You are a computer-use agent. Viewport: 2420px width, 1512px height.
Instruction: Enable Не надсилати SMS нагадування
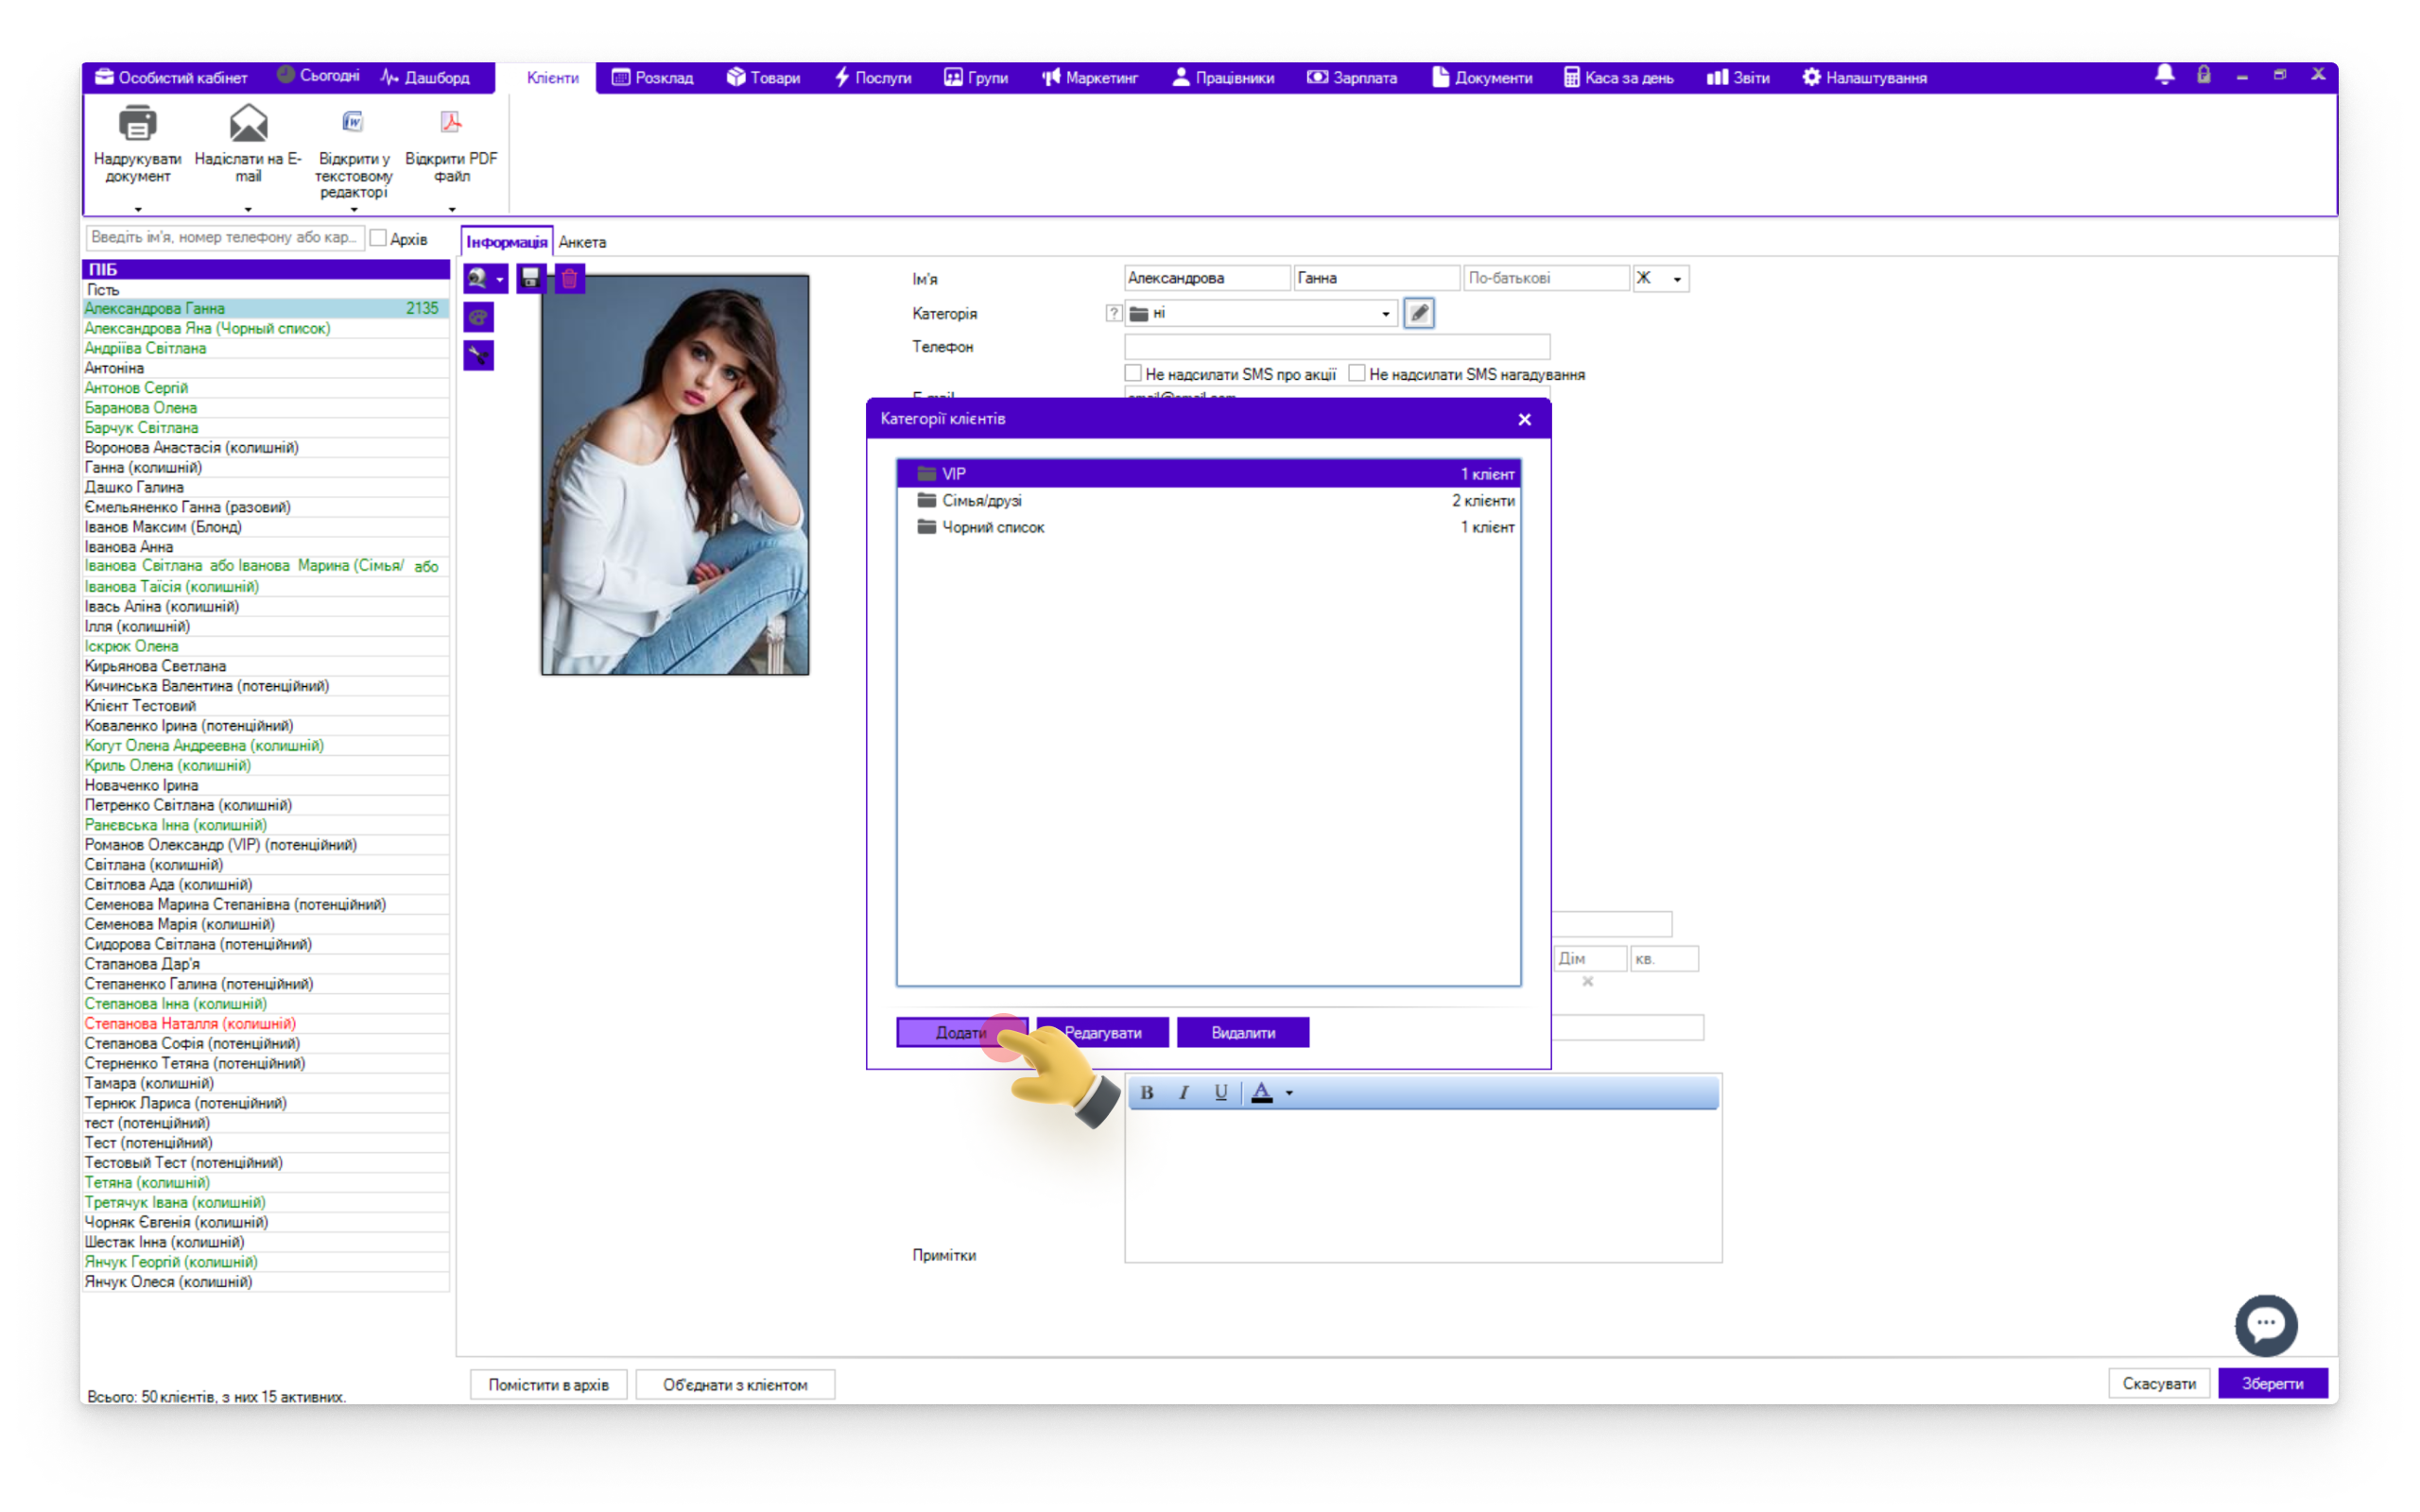pos(1357,374)
